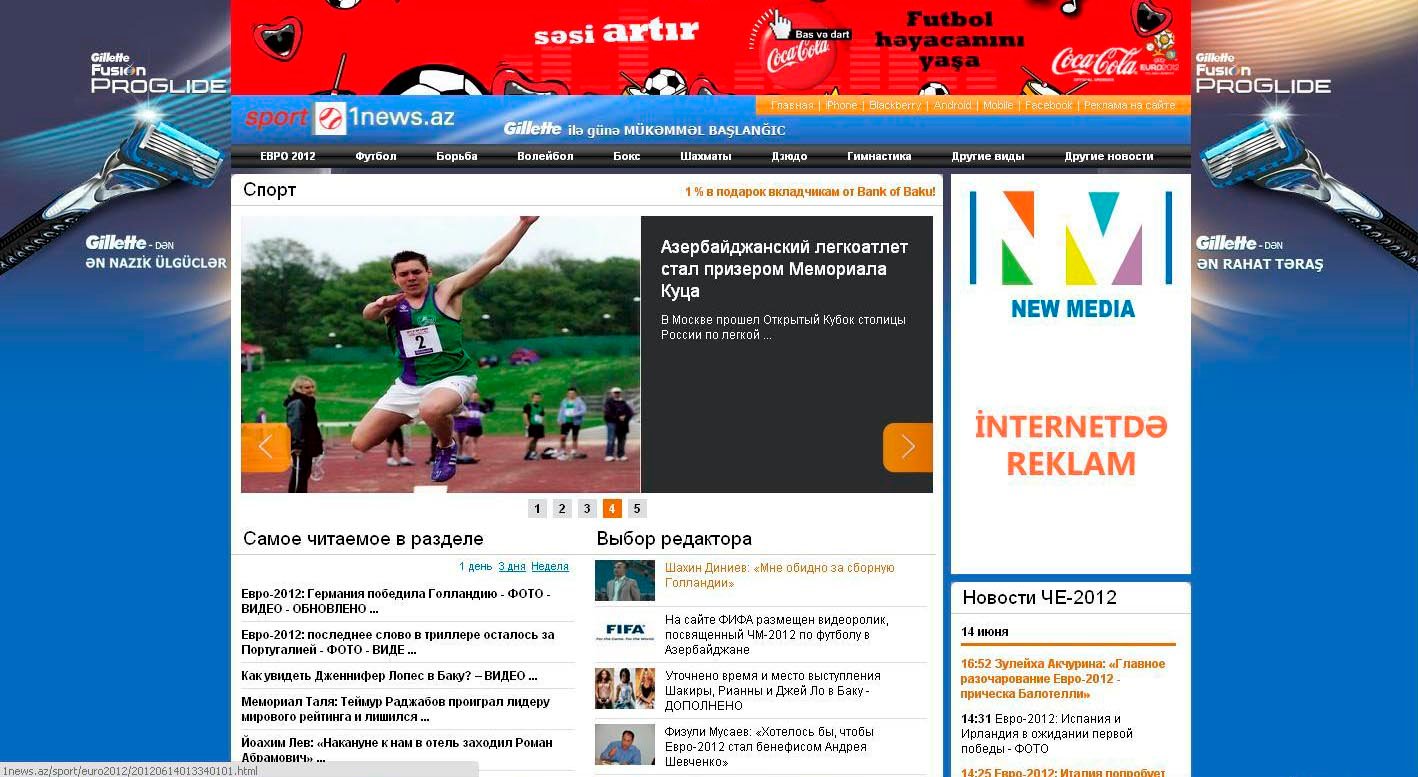
Task: Open the Германия победила Голландию headline
Action: point(396,601)
